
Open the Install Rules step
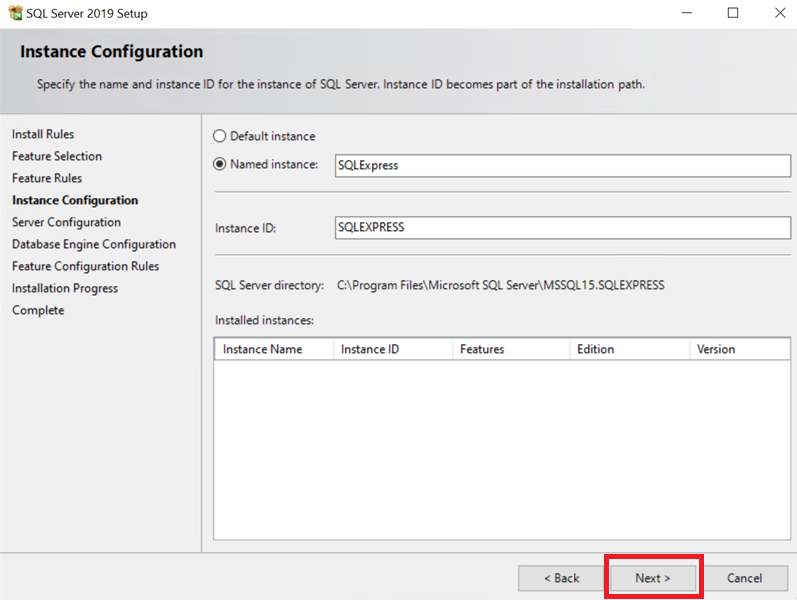click(x=43, y=134)
